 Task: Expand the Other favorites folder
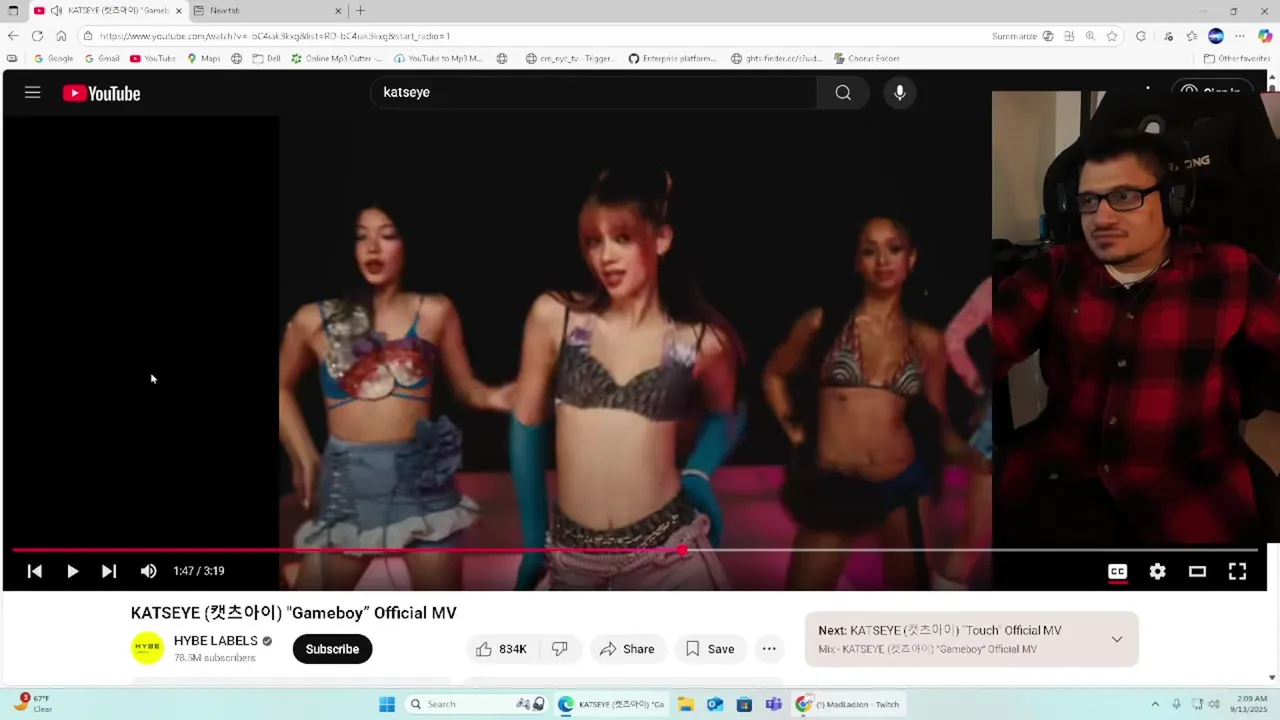click(1237, 58)
